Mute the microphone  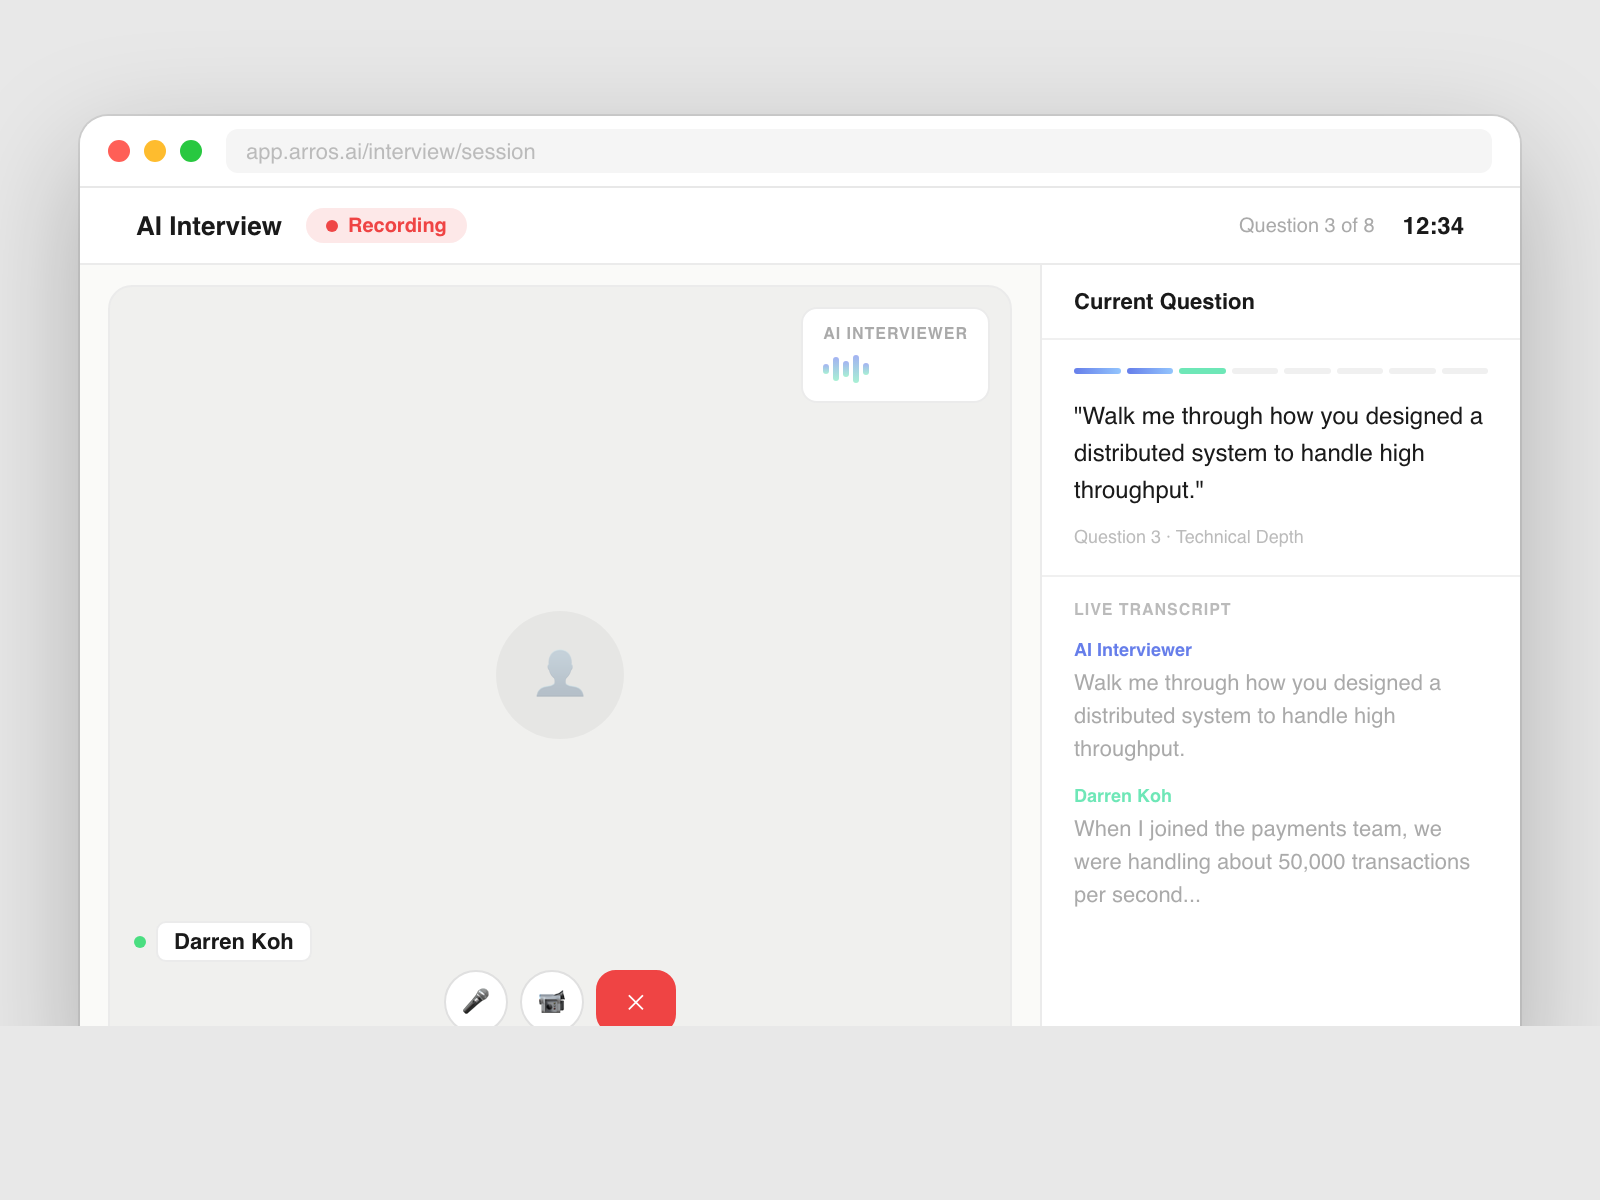tap(476, 1000)
